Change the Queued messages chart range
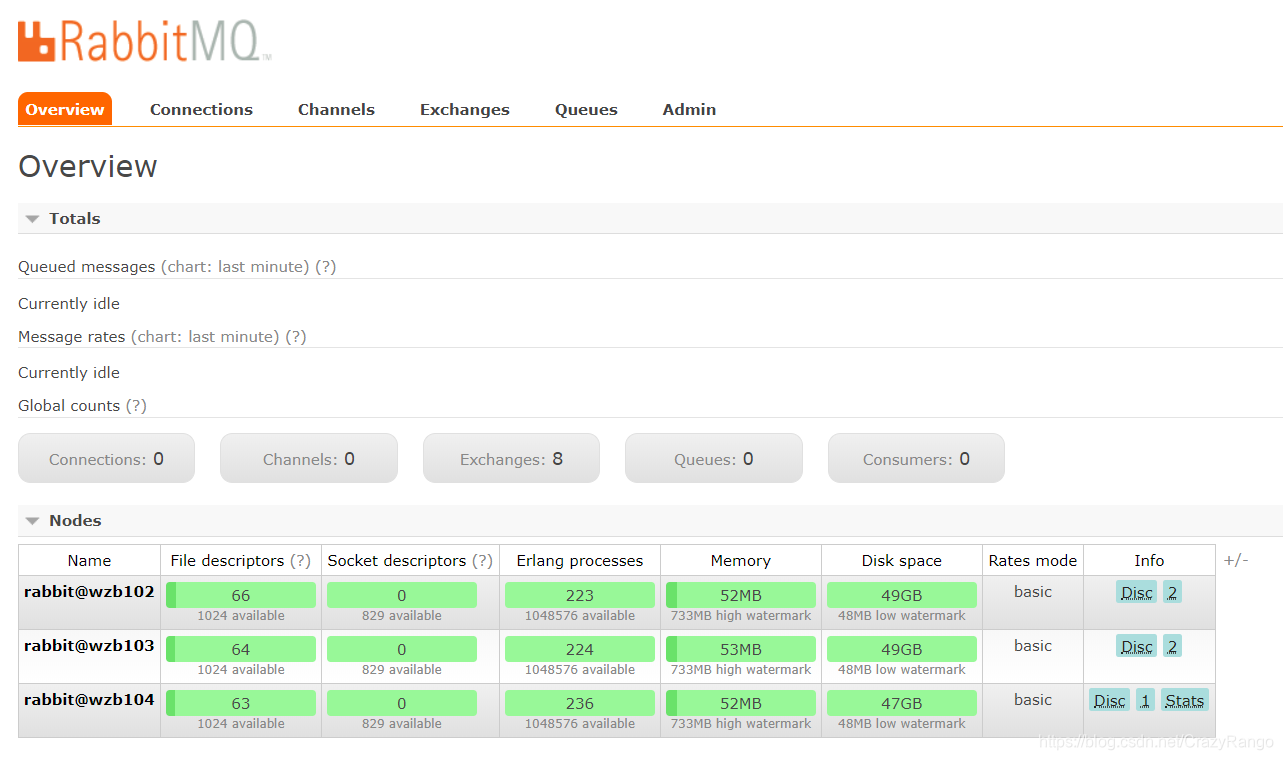This screenshot has height=760, width=1283. click(x=235, y=267)
